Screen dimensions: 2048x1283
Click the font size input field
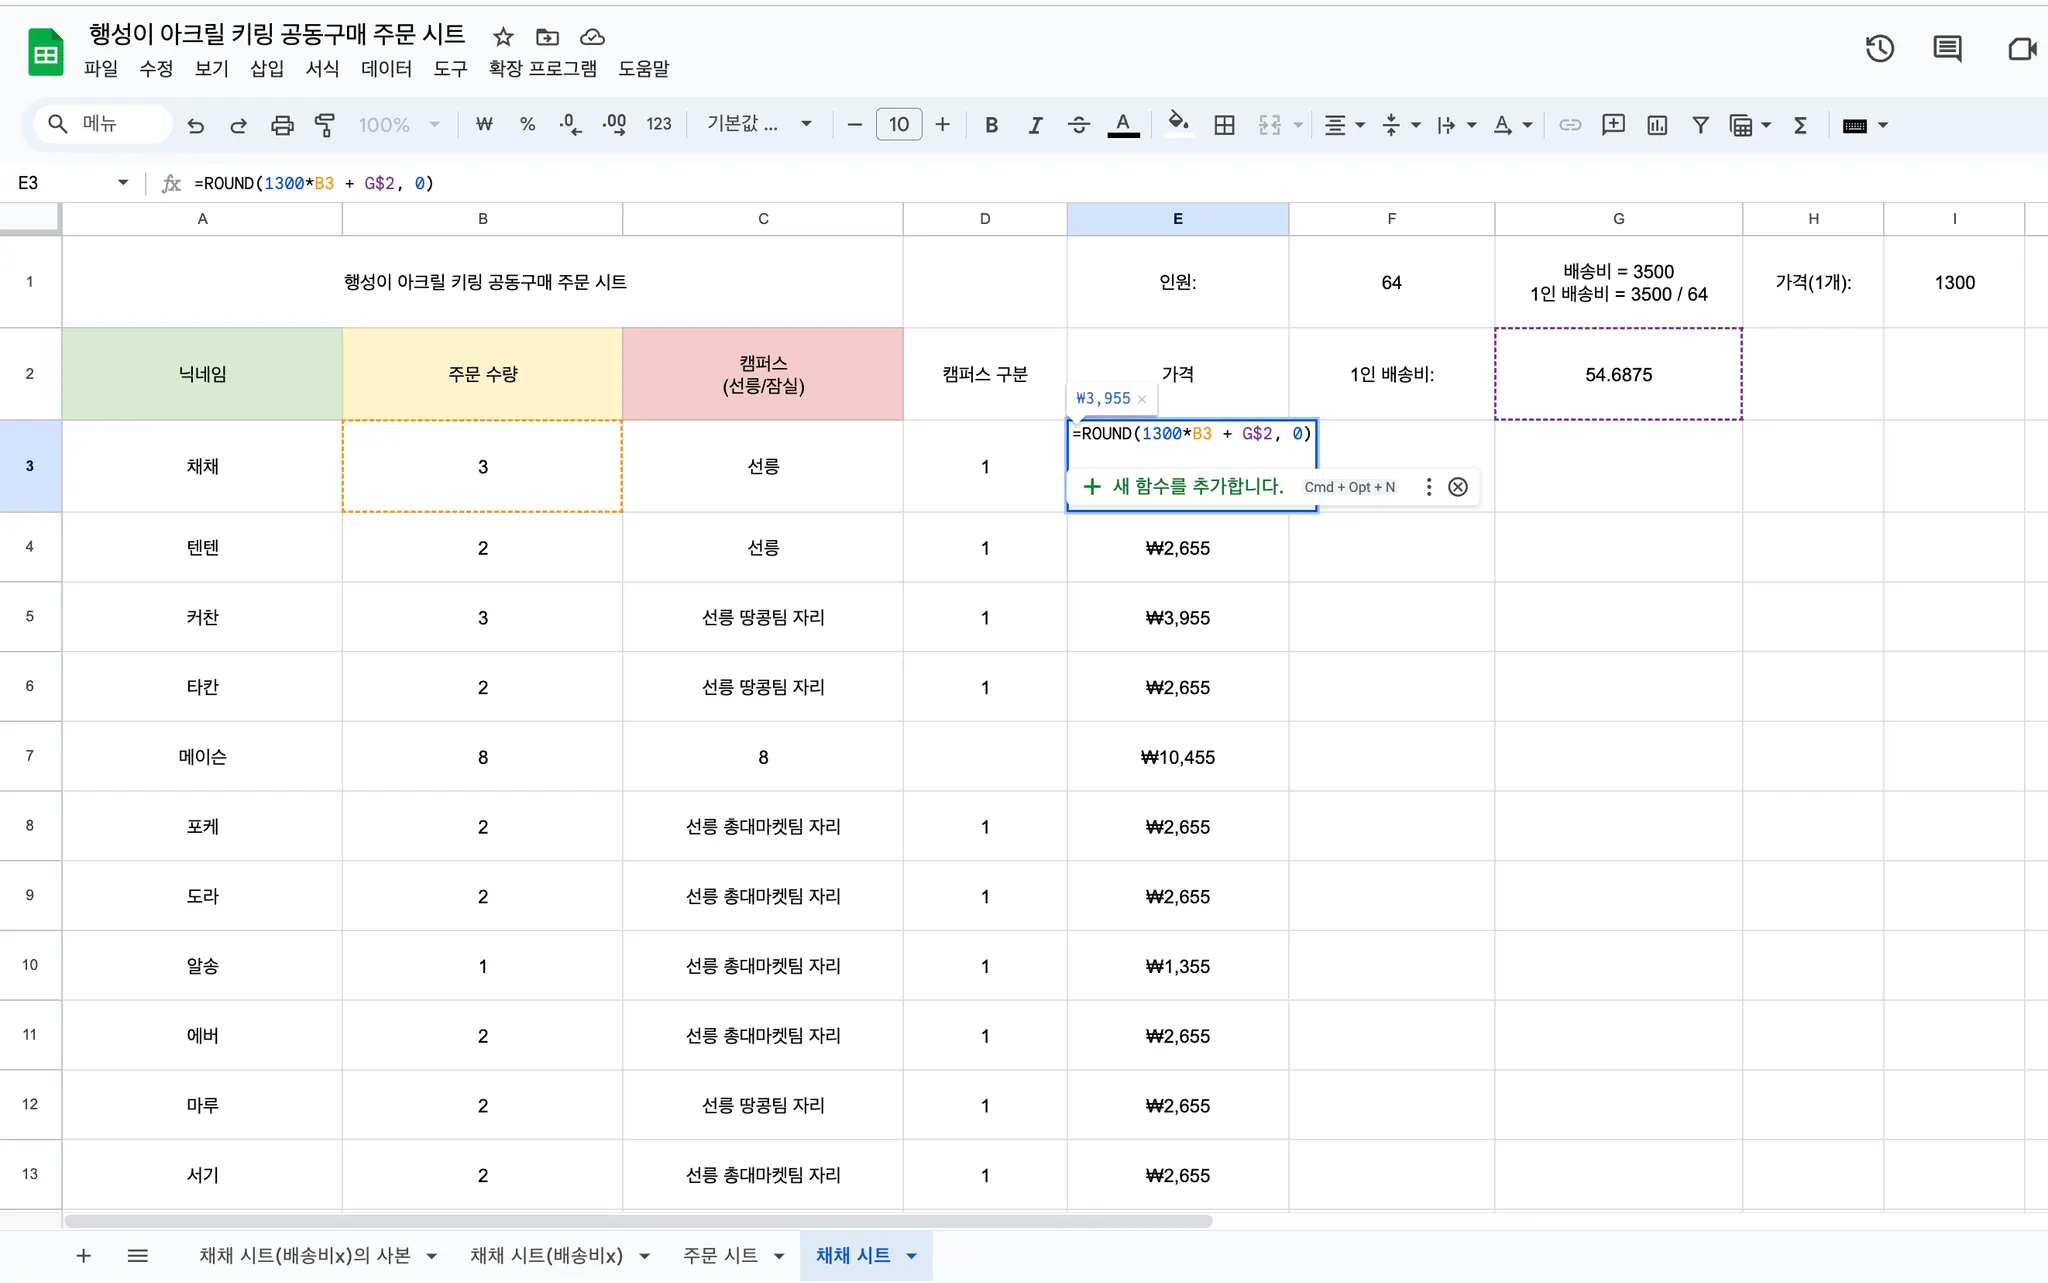898,125
